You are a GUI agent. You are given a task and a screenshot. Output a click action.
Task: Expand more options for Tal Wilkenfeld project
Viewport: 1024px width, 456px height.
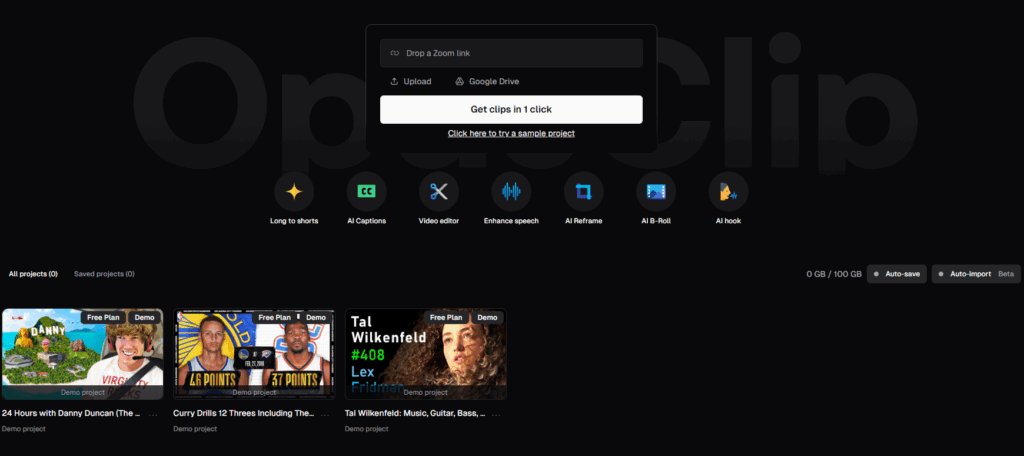[x=497, y=412]
